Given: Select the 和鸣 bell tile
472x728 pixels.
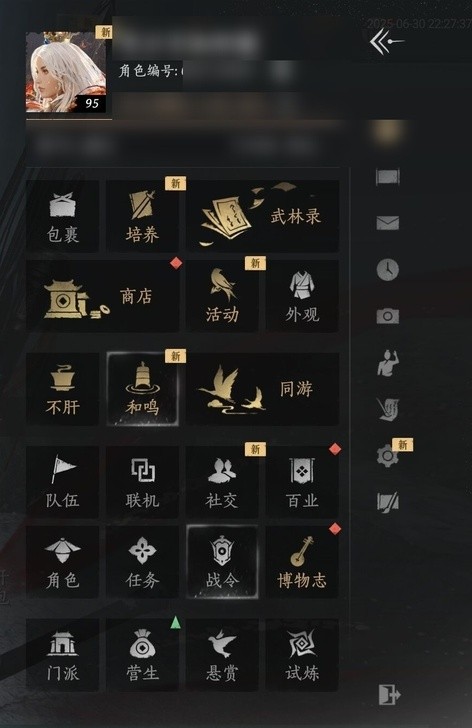Looking at the screenshot, I should pos(142,389).
